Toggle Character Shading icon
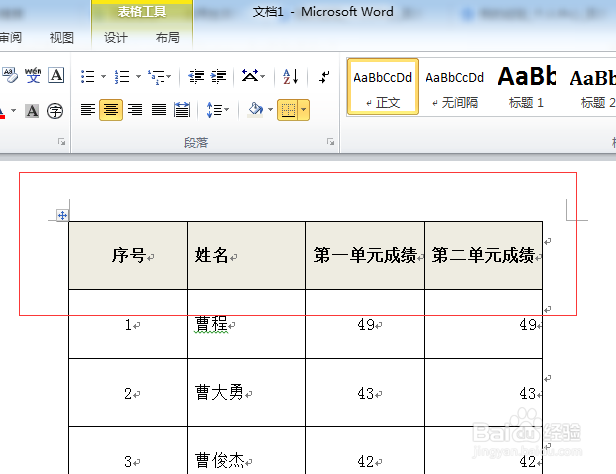The height and width of the screenshot is (474, 616). click(32, 111)
